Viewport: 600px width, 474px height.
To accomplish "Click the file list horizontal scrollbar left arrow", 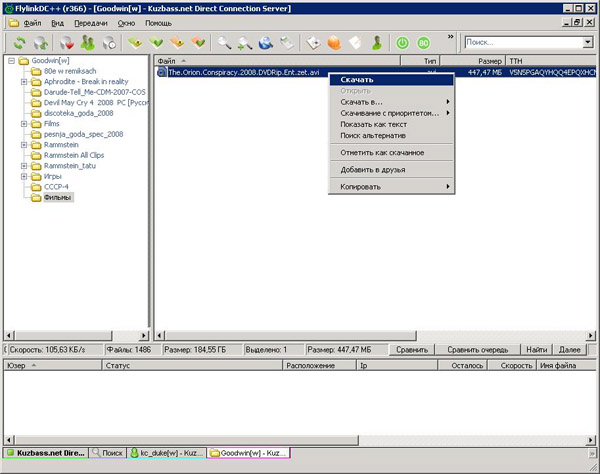I will (x=160, y=336).
